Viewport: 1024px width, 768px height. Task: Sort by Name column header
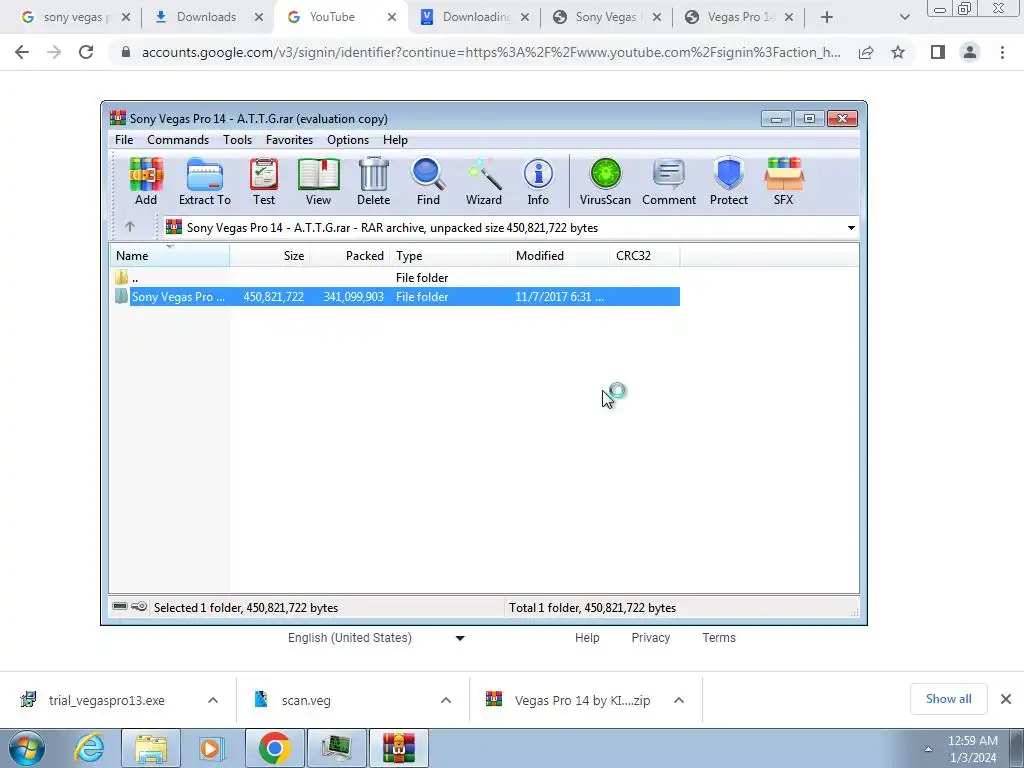click(169, 255)
